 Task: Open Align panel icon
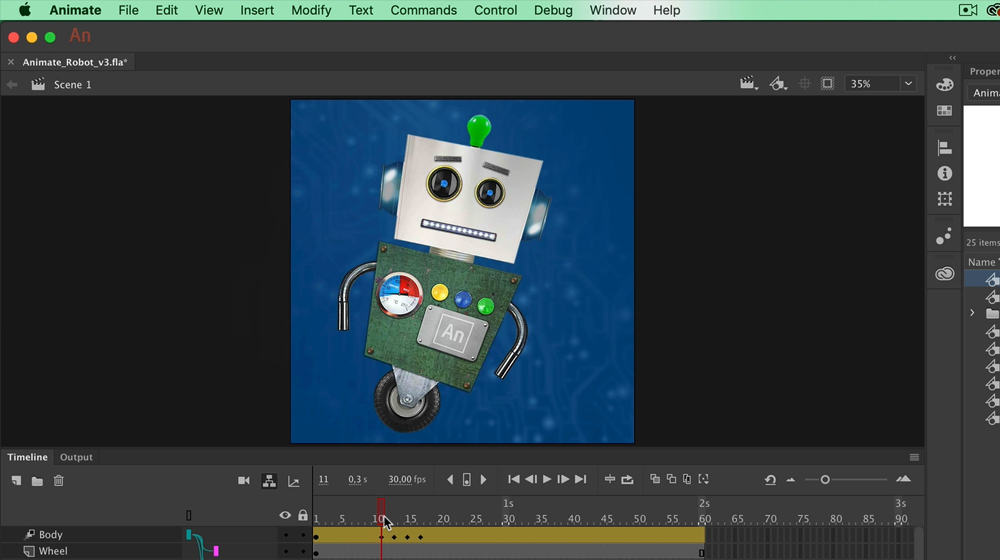(x=945, y=148)
